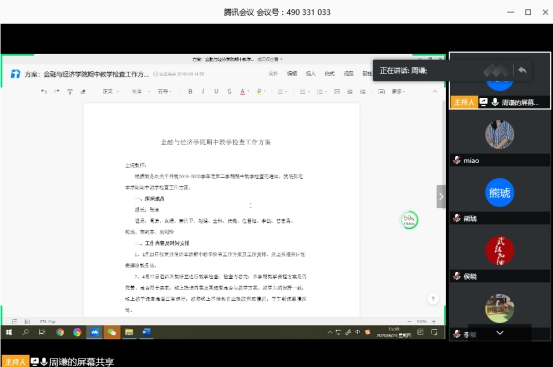Click the green 59% progress circle

point(409,220)
